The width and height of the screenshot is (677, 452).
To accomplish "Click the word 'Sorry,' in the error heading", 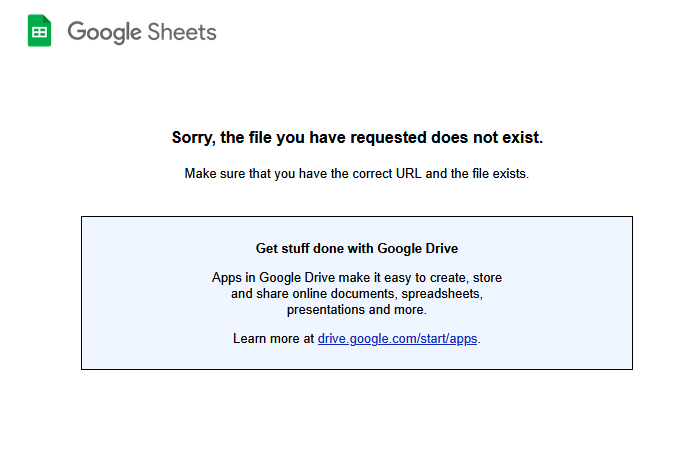I will click(193, 138).
